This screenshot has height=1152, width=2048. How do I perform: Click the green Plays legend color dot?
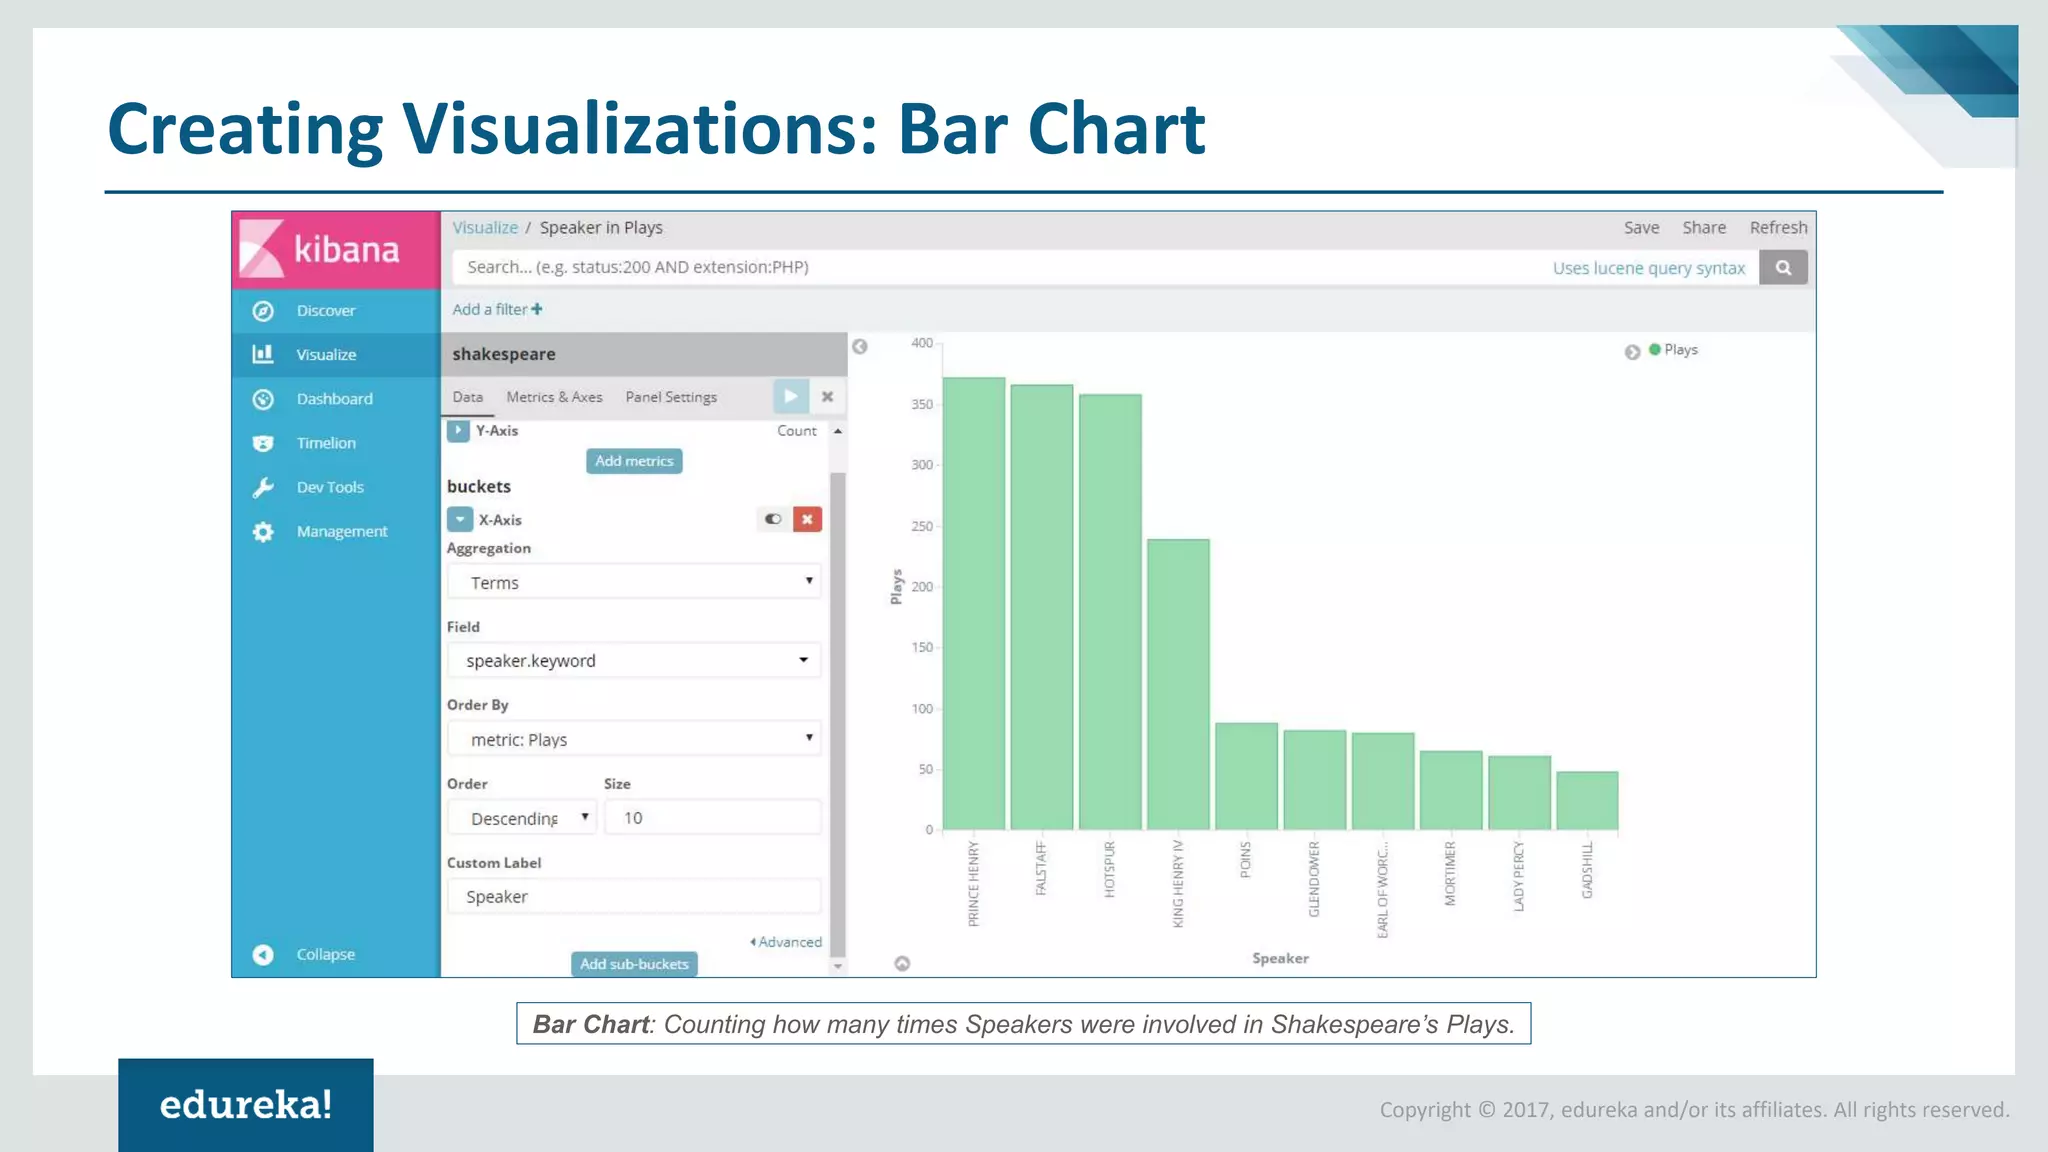pos(1655,349)
